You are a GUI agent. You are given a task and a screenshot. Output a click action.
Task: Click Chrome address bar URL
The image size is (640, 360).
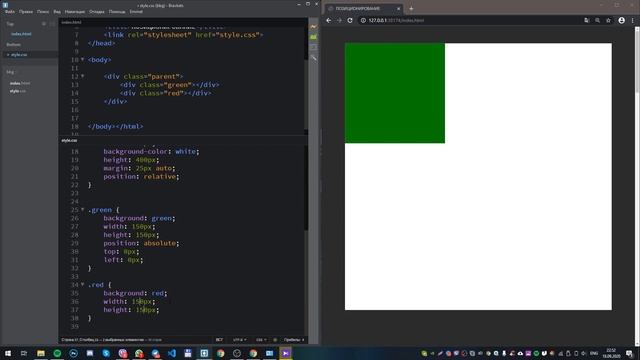click(x=396, y=20)
